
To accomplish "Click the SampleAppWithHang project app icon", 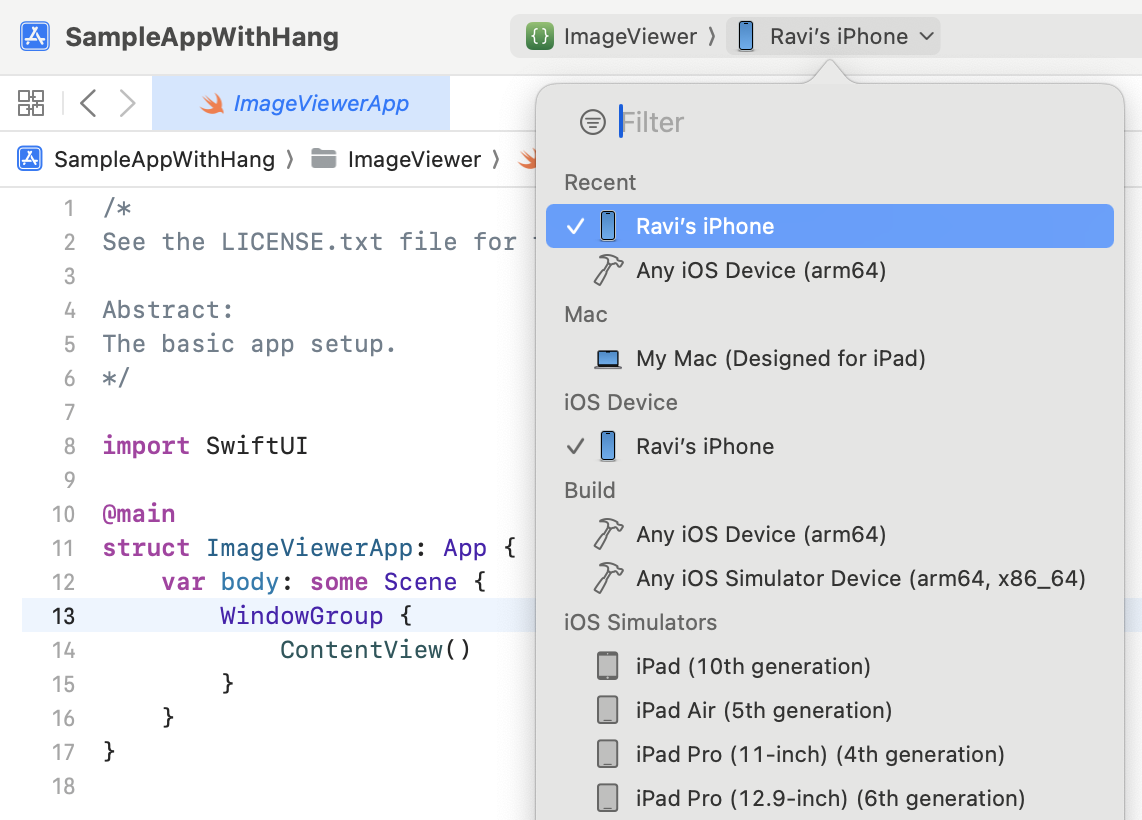I will (x=34, y=35).
